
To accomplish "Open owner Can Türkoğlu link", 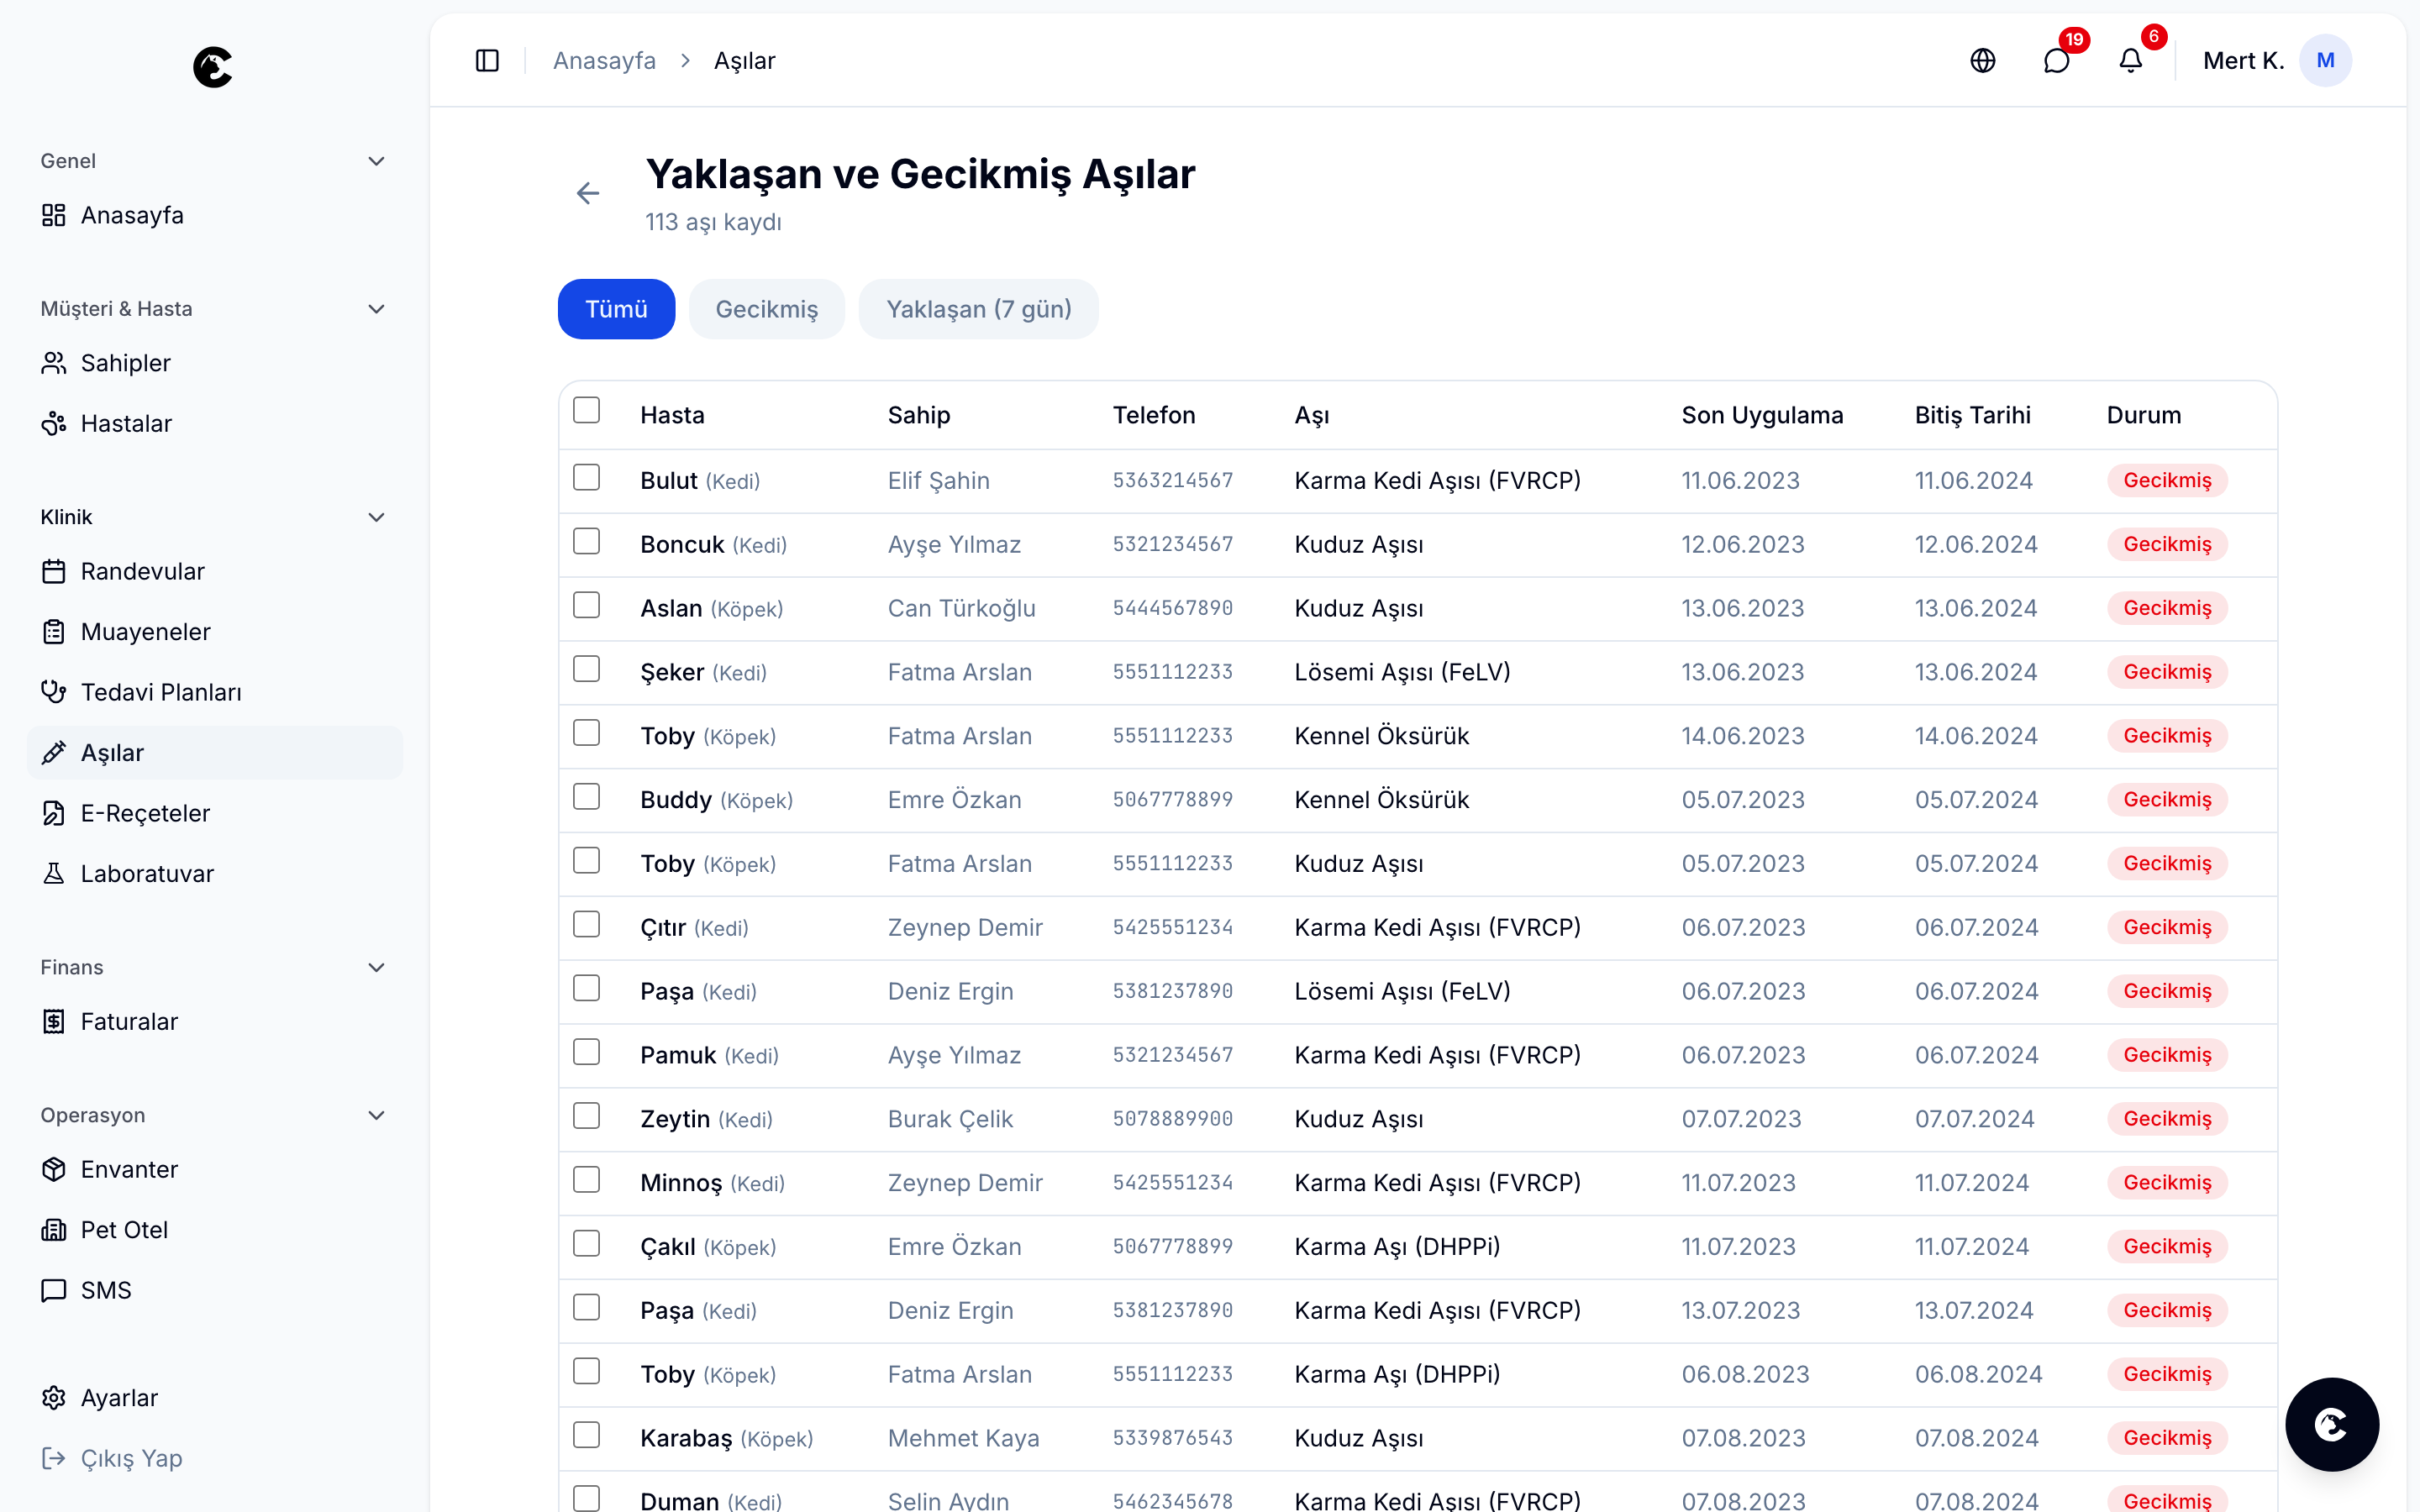I will pos(962,609).
